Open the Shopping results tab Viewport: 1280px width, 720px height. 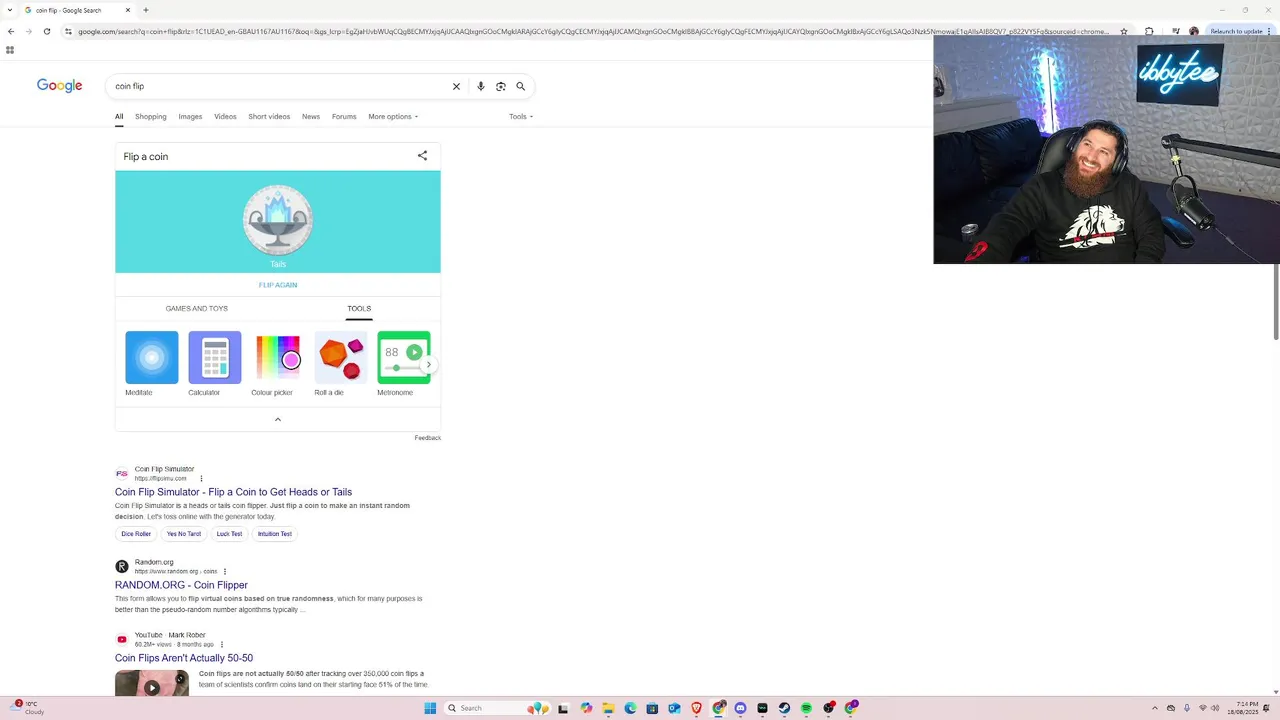pos(151,116)
